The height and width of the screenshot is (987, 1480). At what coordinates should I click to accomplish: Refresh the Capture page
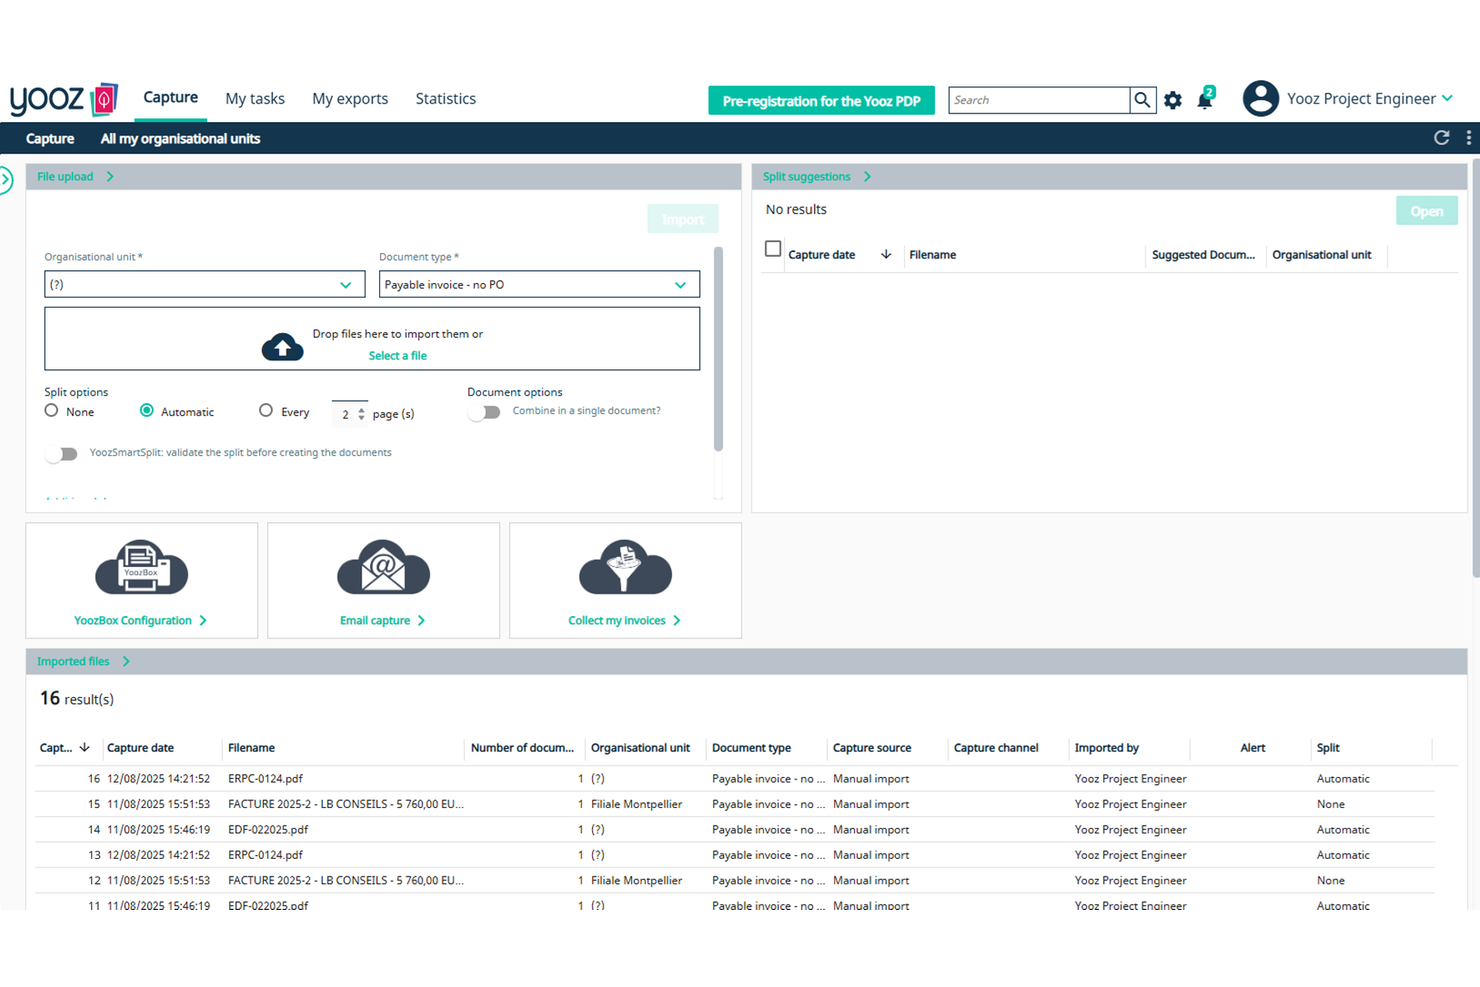(1441, 137)
